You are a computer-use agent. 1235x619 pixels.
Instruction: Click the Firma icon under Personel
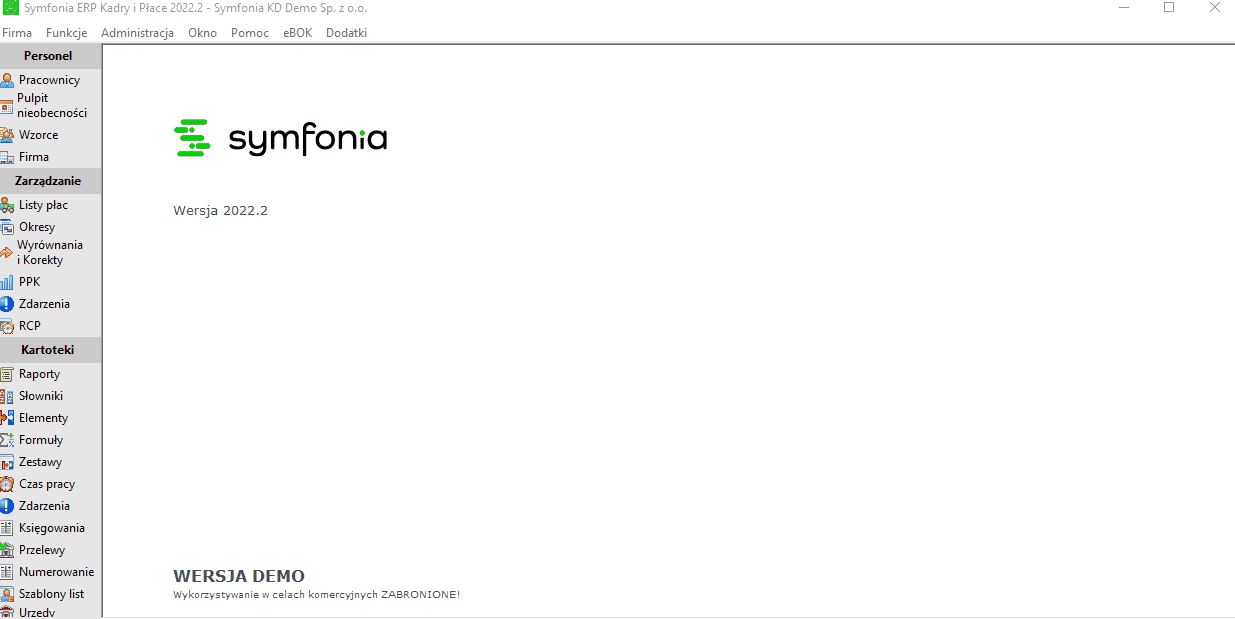7,157
